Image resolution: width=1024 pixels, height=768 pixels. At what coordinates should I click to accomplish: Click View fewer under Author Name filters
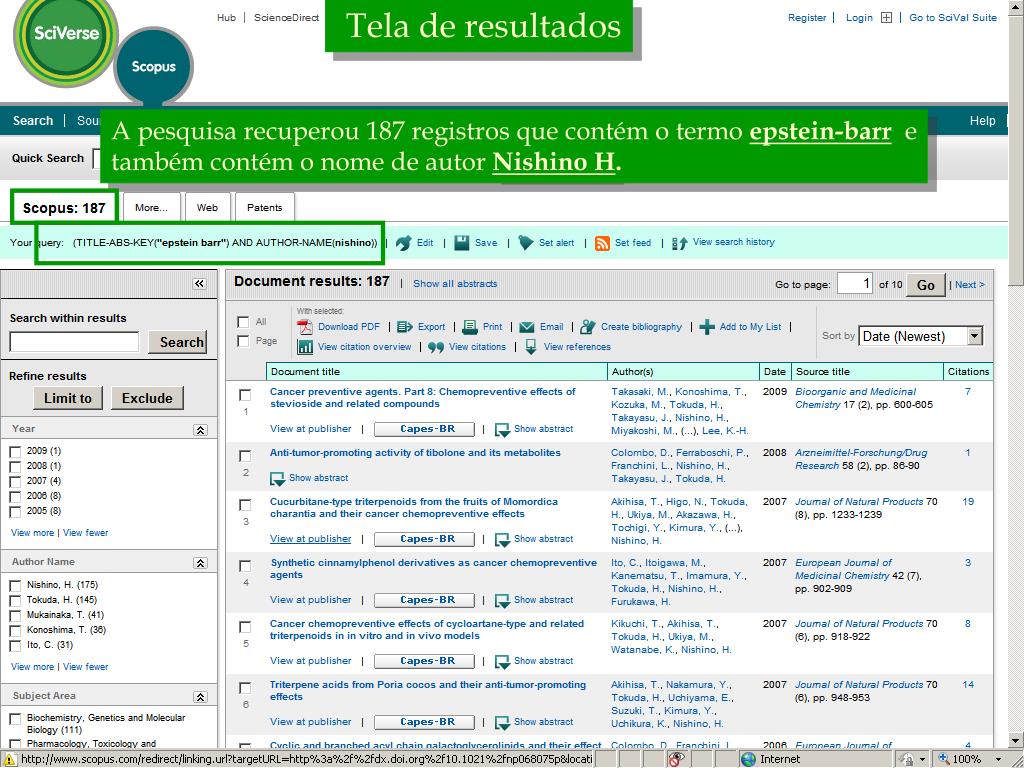pyautogui.click(x=86, y=667)
